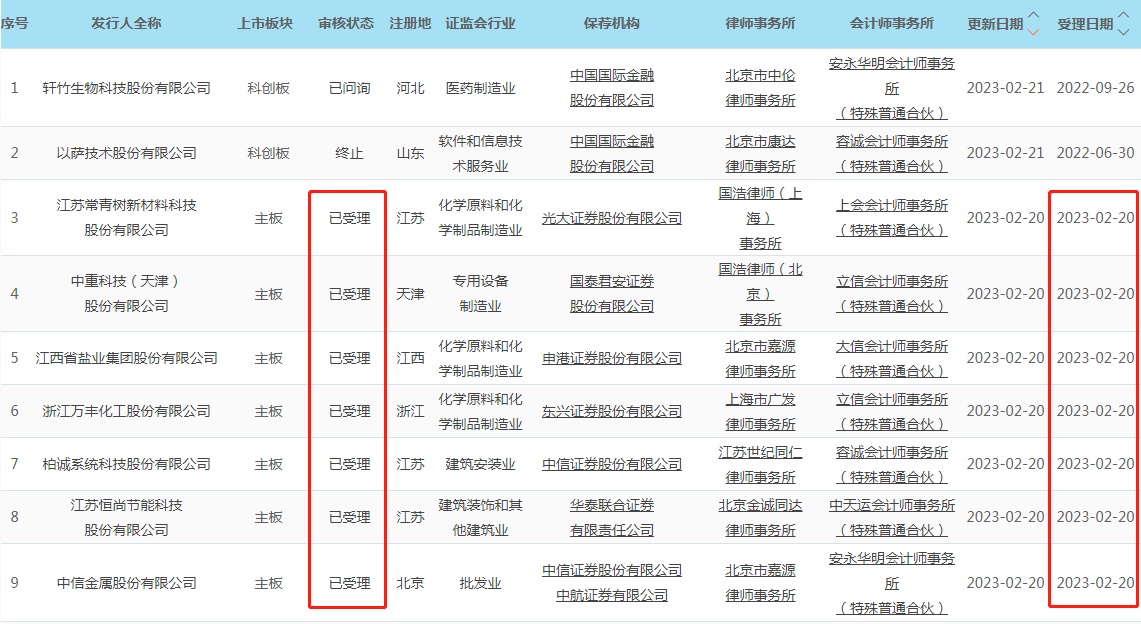Select issuer 浙江万丰化工股份有限公司
This screenshot has width=1141, height=624.
click(x=127, y=412)
